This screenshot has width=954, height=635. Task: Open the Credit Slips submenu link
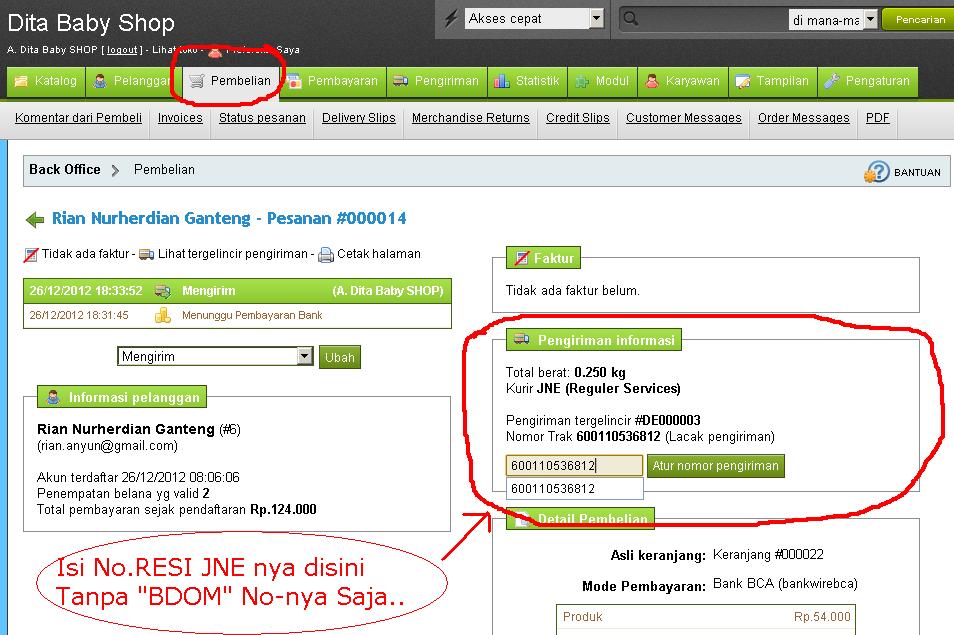coord(577,117)
